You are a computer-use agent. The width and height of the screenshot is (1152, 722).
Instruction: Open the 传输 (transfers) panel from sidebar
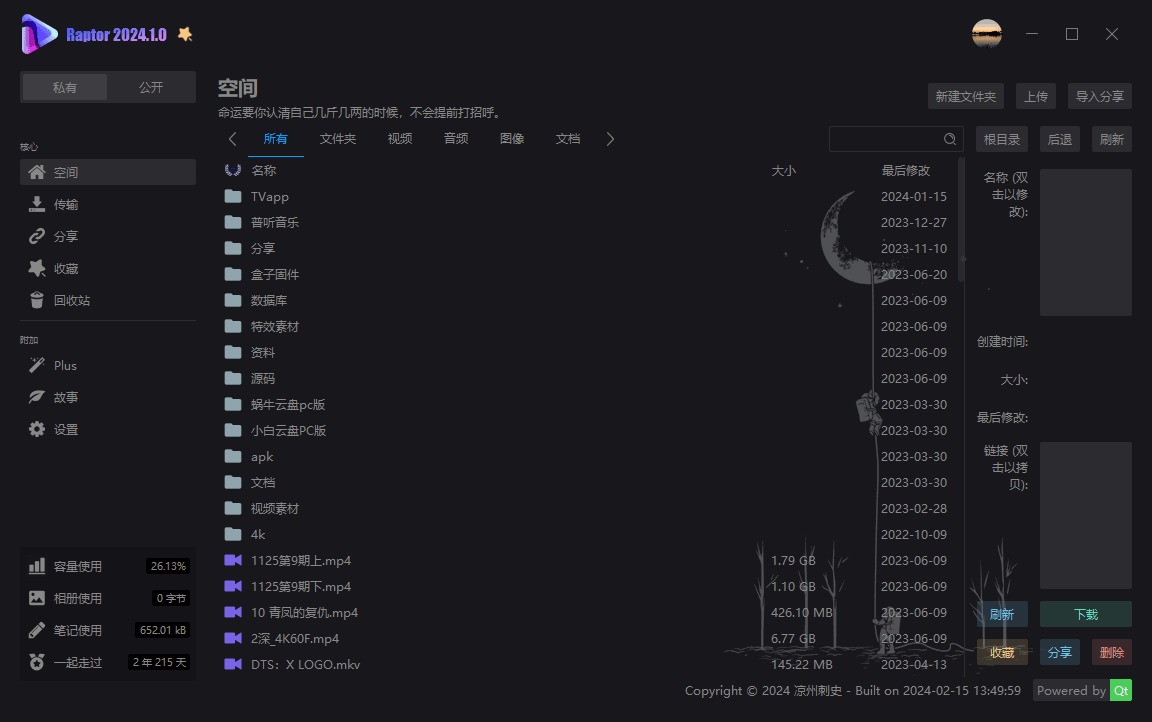point(66,203)
